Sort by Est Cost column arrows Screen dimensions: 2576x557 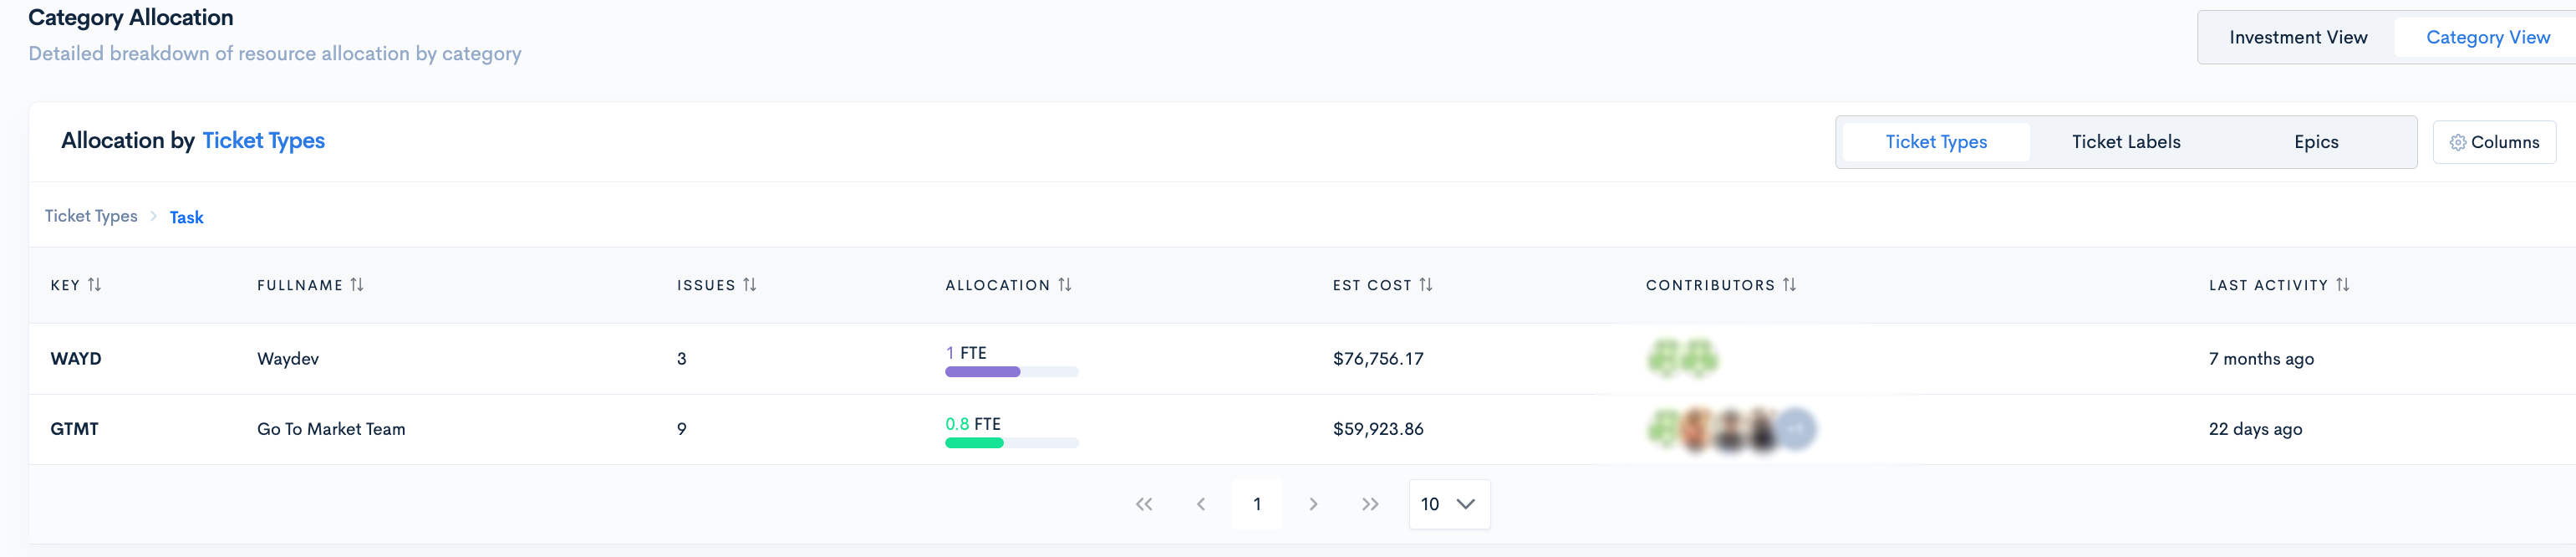[1426, 285]
